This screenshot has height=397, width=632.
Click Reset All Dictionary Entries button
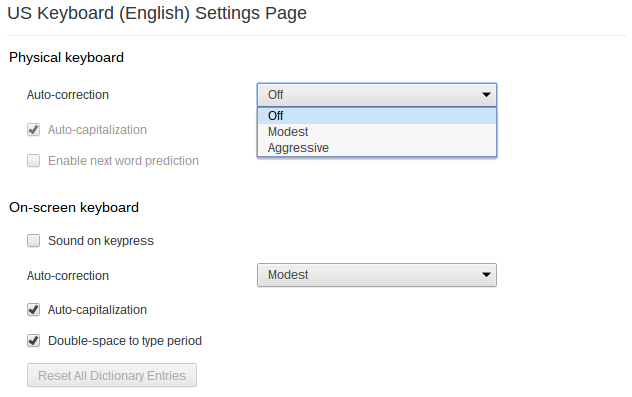[x=112, y=375]
